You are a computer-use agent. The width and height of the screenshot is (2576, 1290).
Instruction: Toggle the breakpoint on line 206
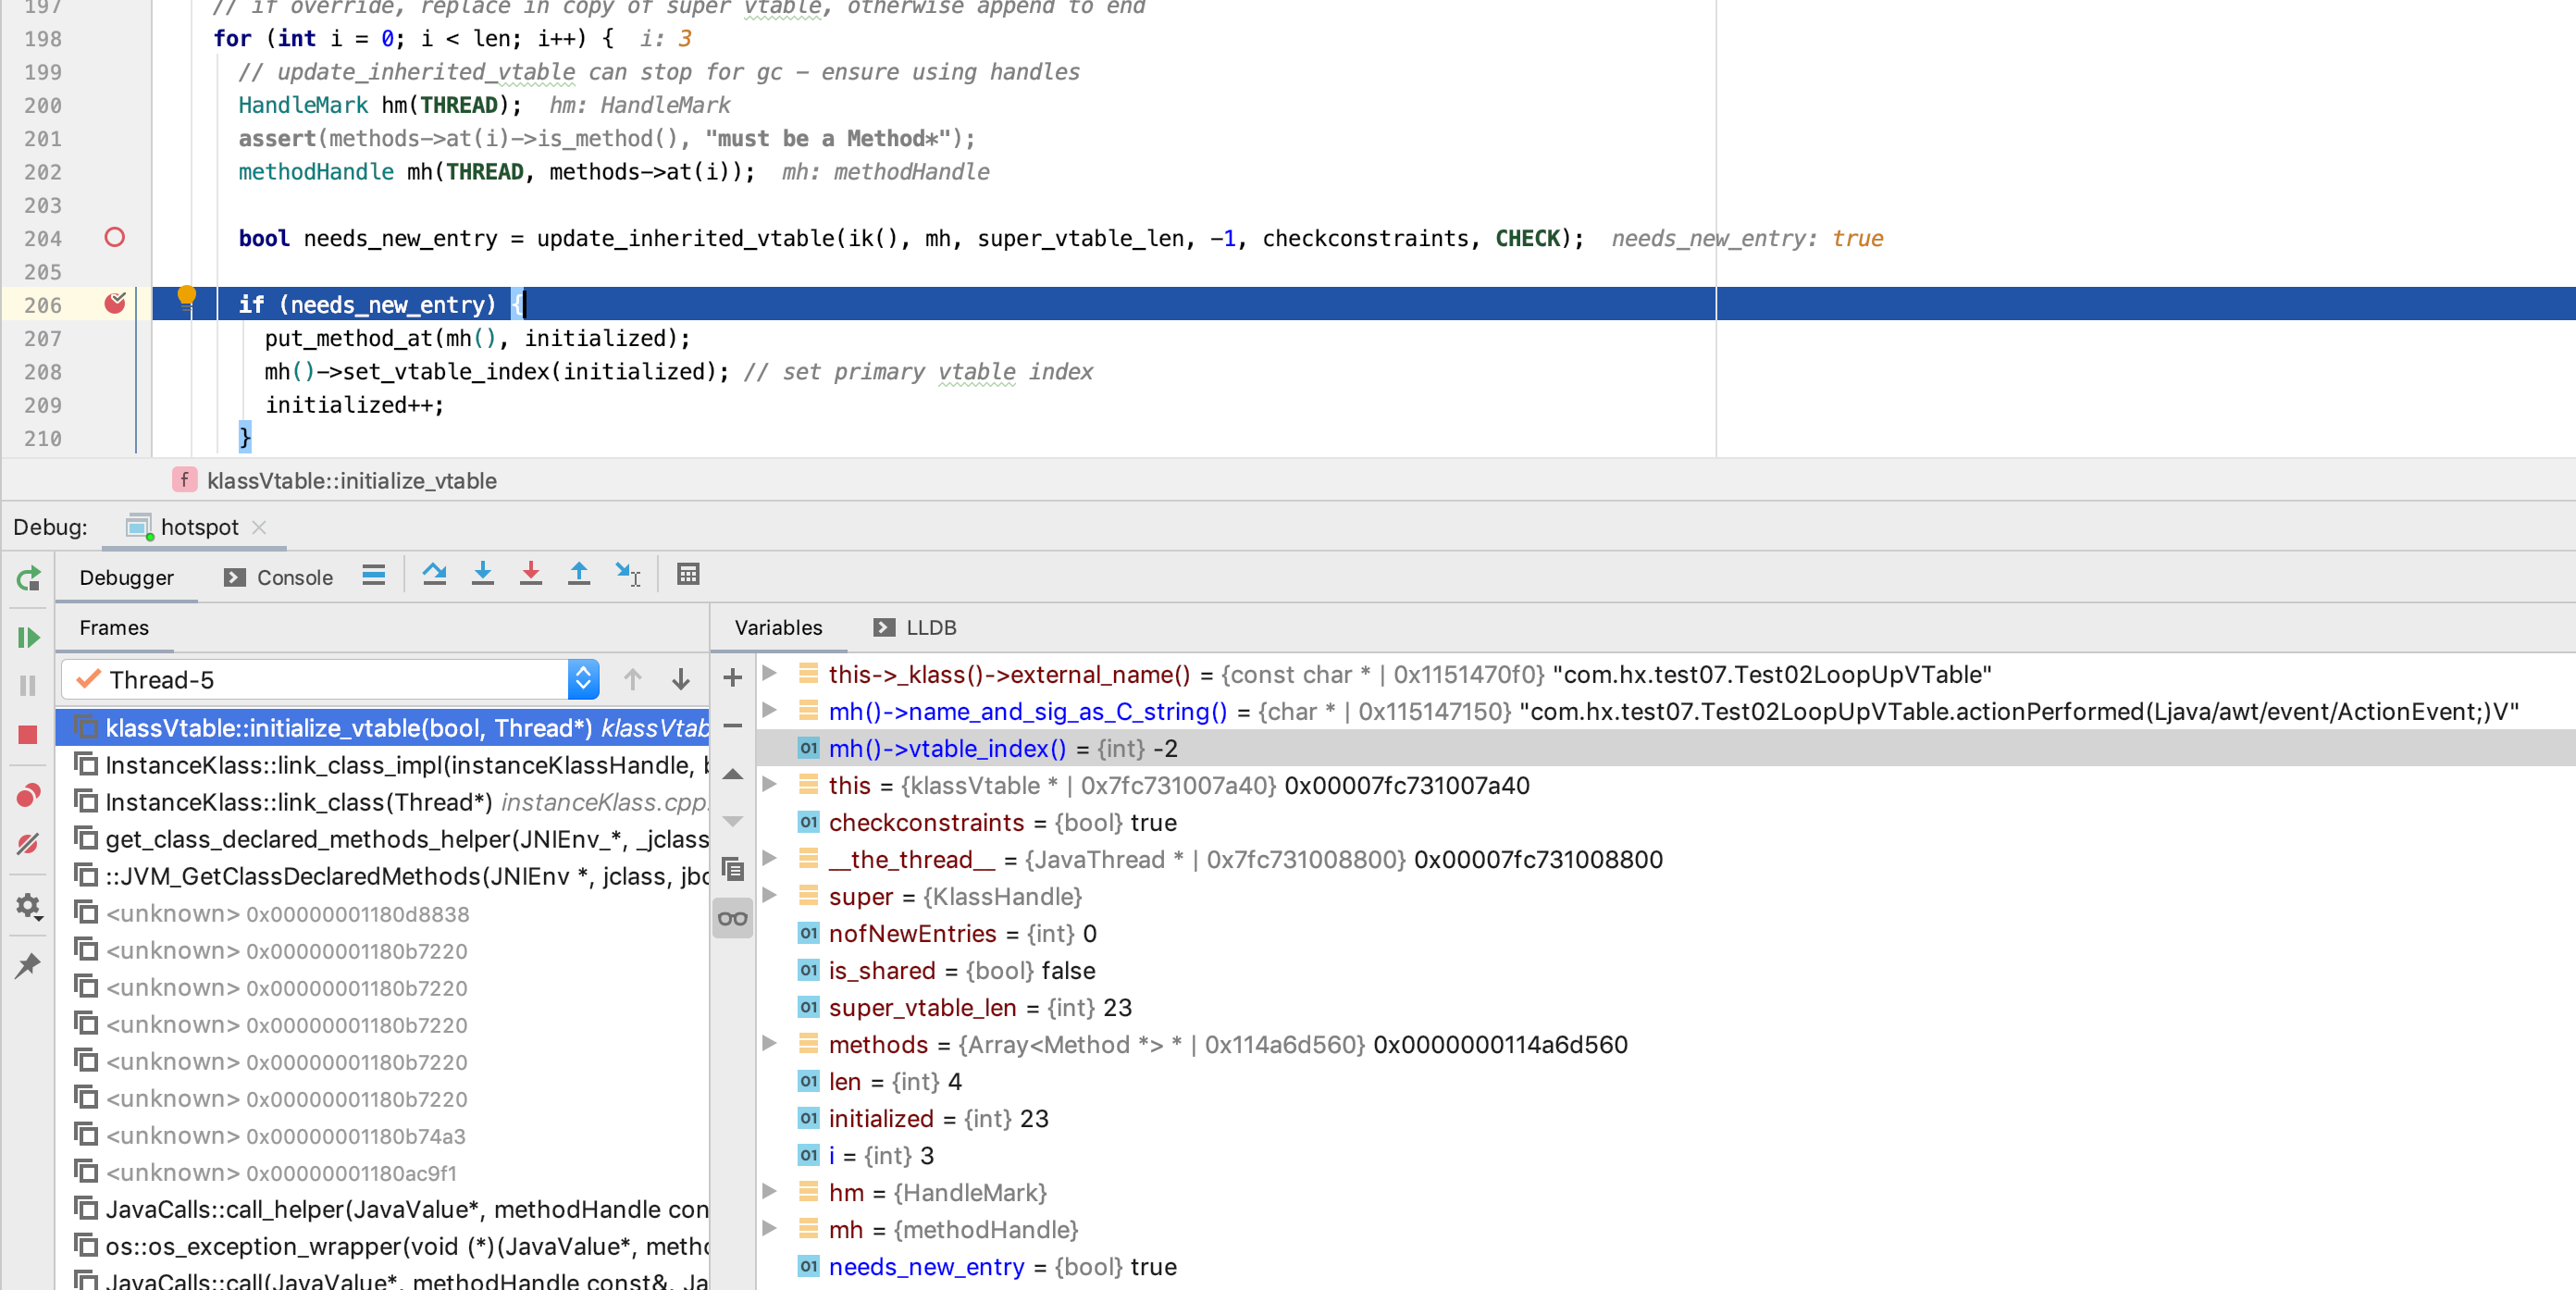coord(115,304)
